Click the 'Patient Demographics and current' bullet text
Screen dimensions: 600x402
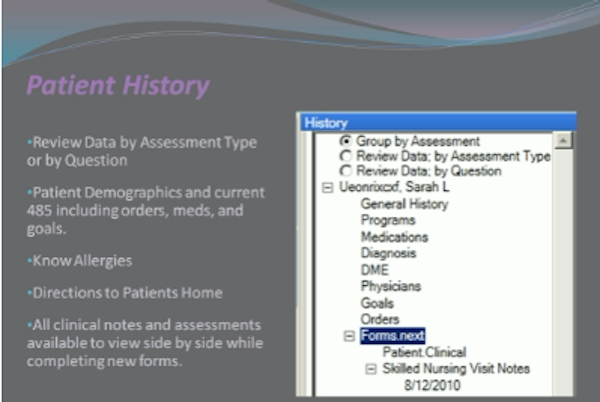click(146, 210)
